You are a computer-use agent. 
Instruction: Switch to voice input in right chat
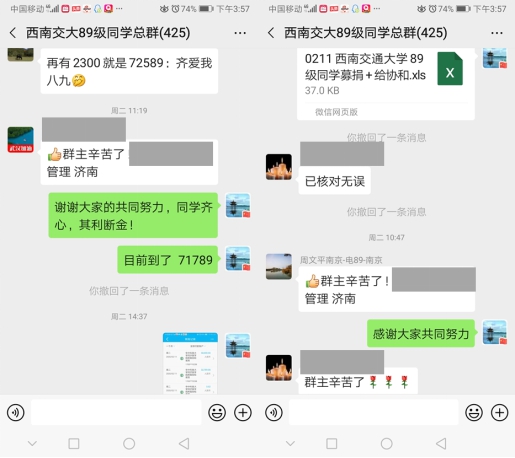point(274,413)
